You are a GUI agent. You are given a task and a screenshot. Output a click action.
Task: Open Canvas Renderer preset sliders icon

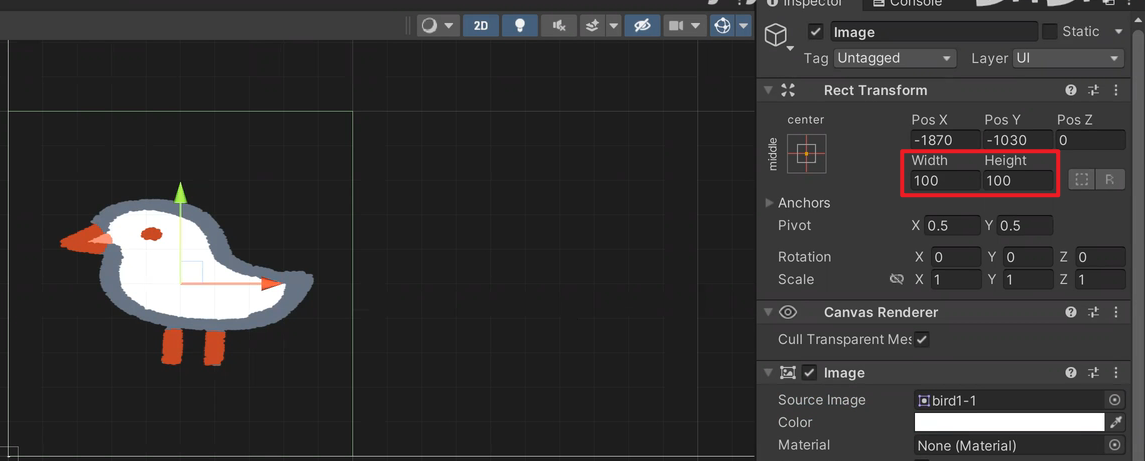click(1093, 313)
